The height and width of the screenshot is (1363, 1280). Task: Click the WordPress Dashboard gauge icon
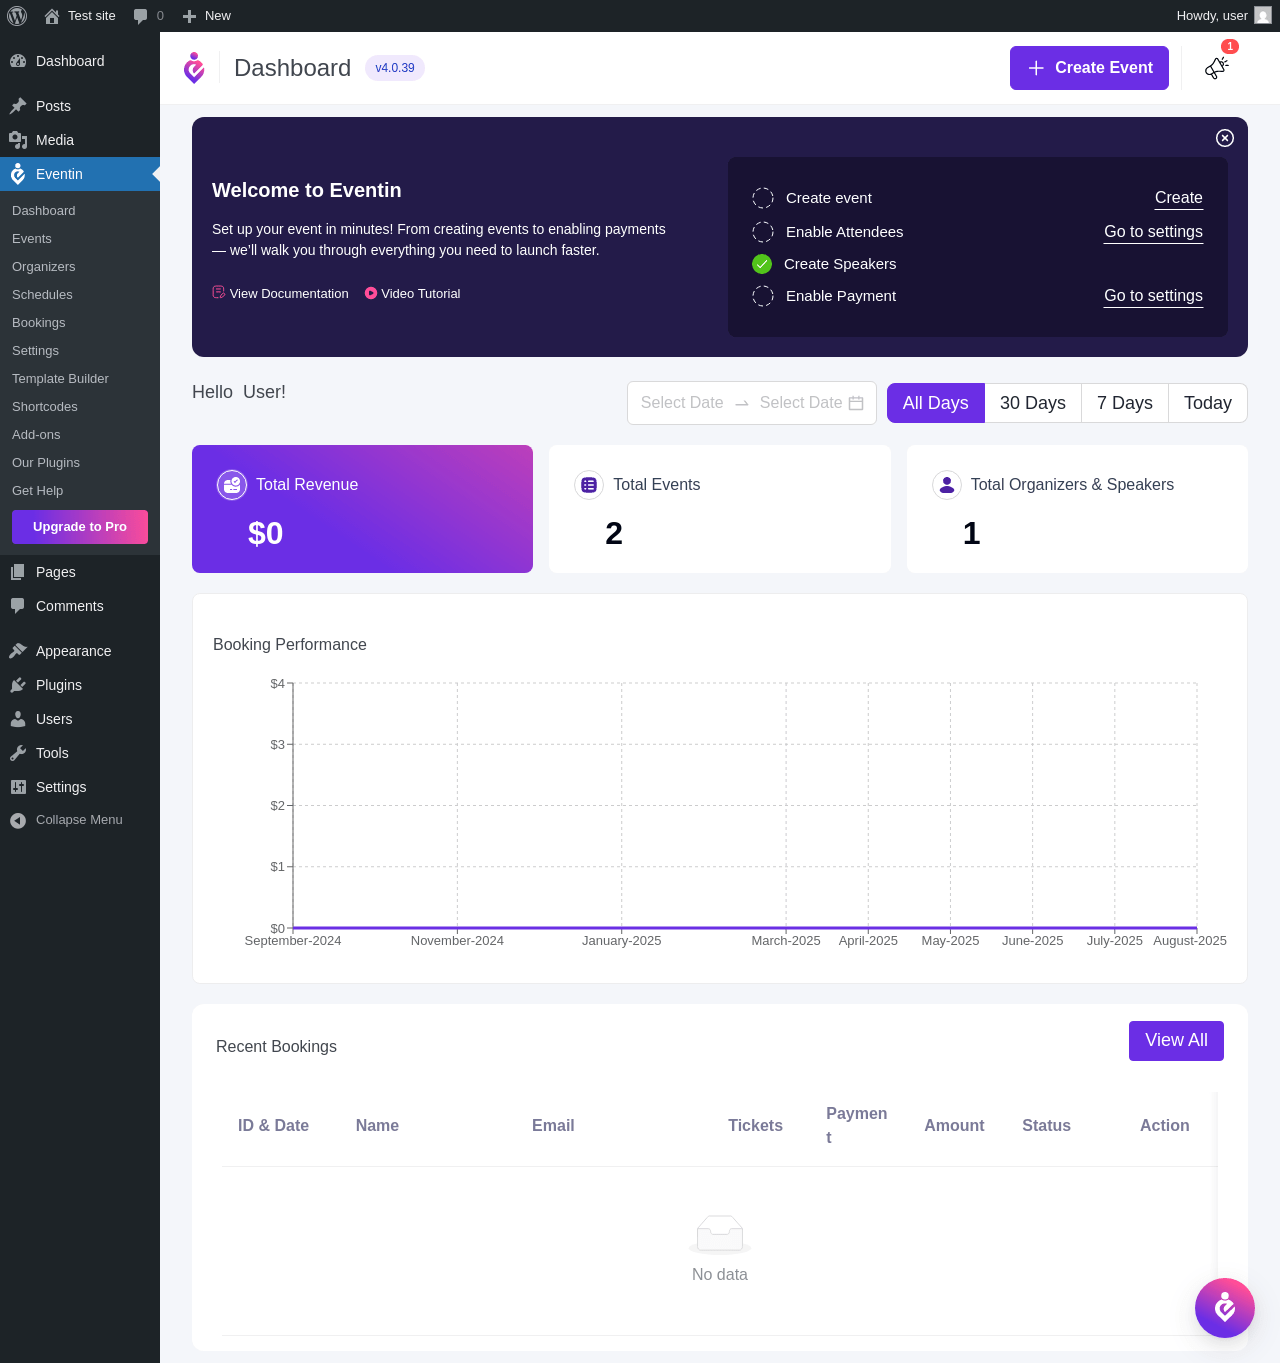pos(18,61)
